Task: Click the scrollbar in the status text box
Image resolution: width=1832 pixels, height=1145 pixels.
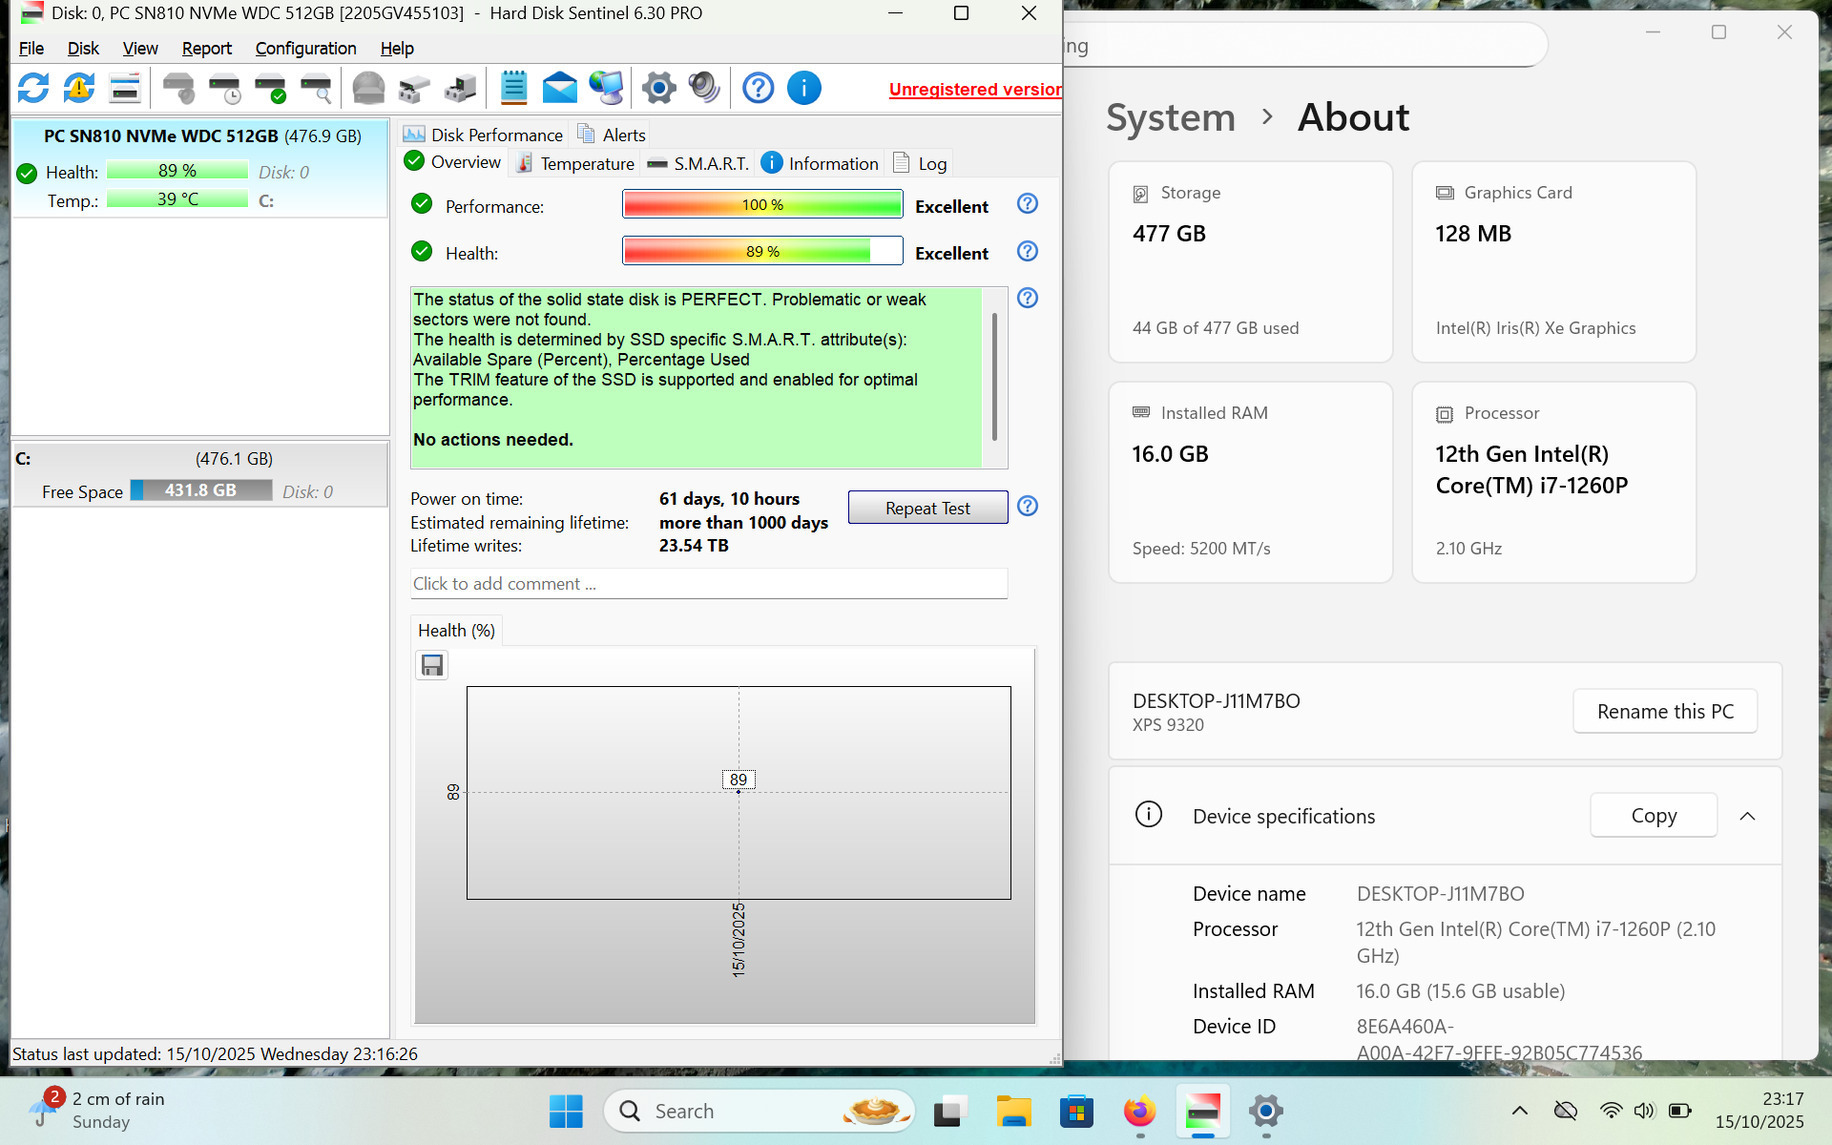Action: pyautogui.click(x=994, y=378)
